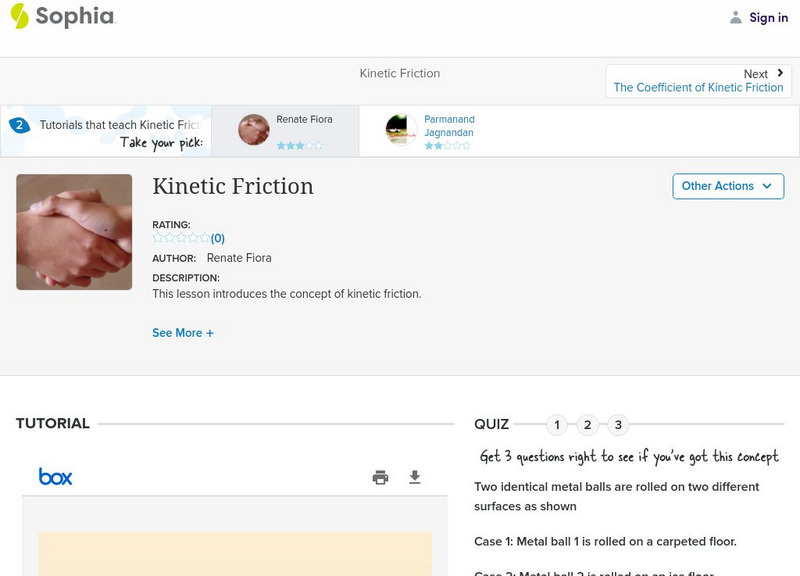Select quiz step 1 indicator
This screenshot has width=800, height=576.
[x=557, y=425]
